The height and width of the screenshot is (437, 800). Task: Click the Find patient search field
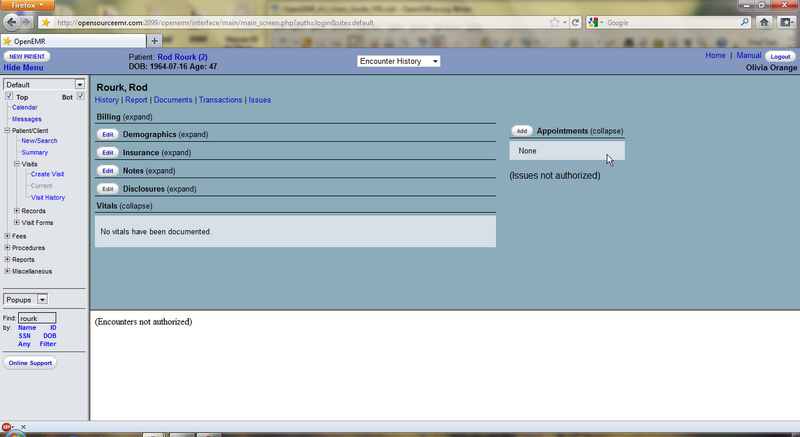37,318
